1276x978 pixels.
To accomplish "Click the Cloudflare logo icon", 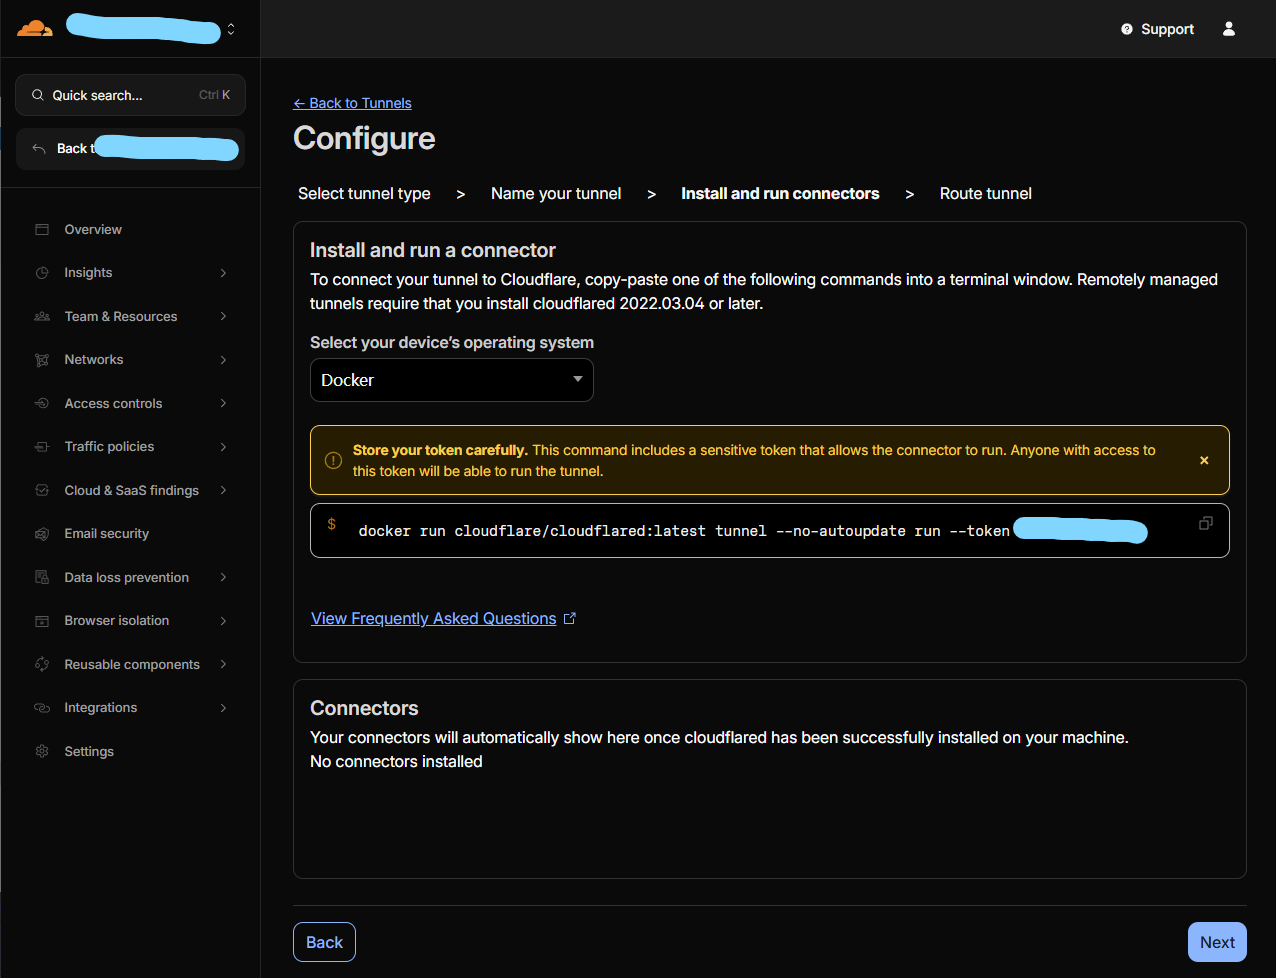I will (x=35, y=28).
